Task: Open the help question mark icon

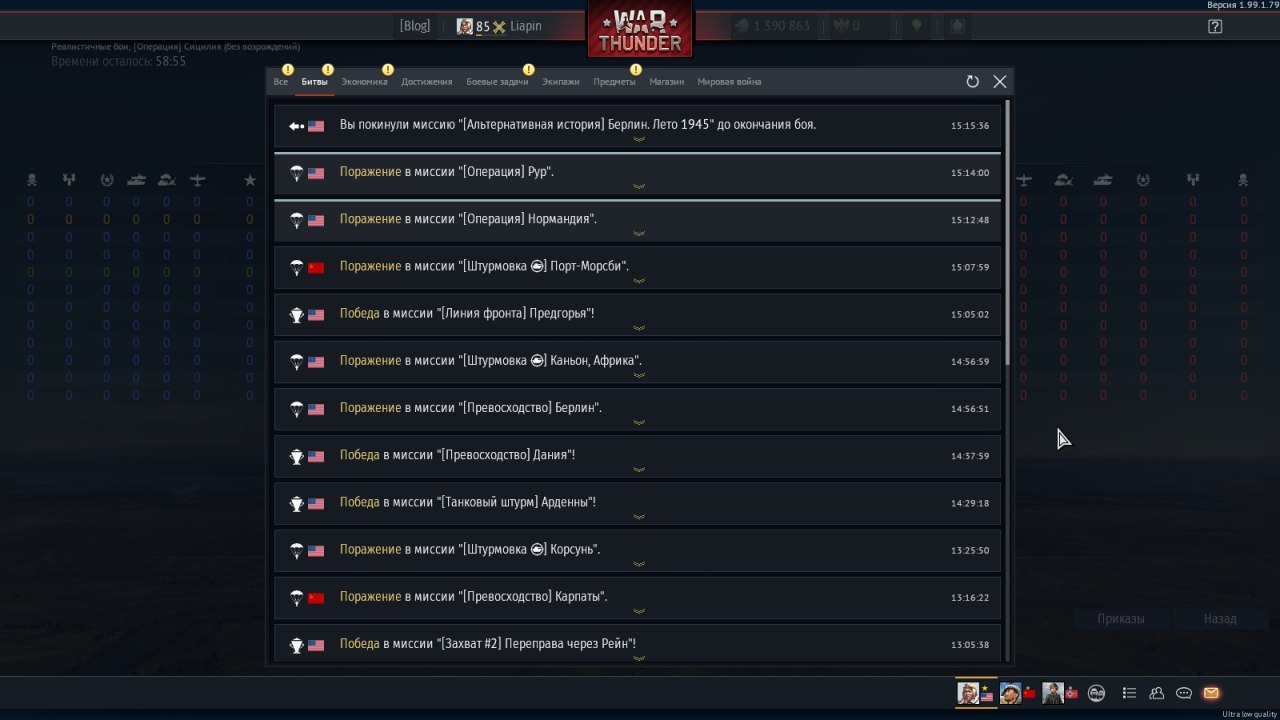Action: click(1215, 27)
